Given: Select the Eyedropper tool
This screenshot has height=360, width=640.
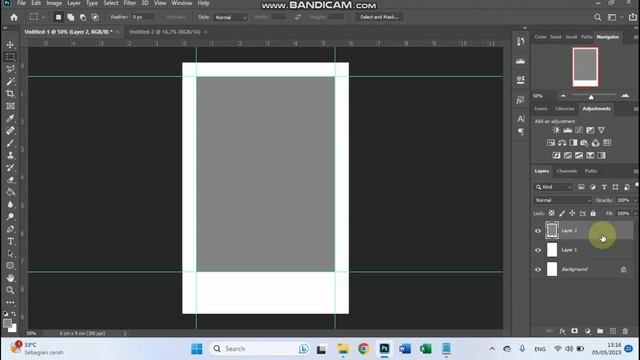Looking at the screenshot, I should 10,118.
